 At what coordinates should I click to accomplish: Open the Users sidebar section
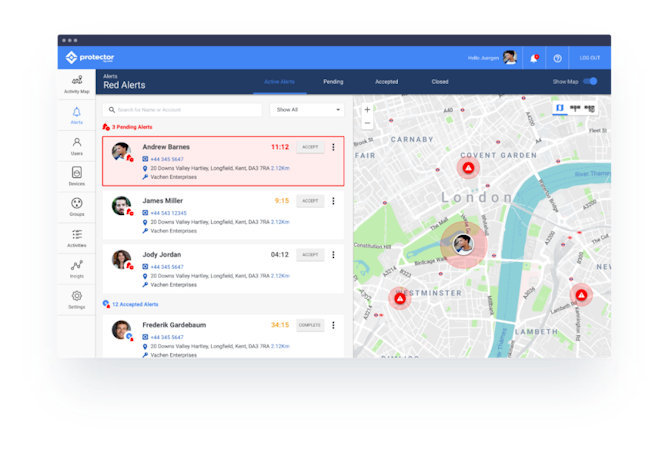point(77,146)
